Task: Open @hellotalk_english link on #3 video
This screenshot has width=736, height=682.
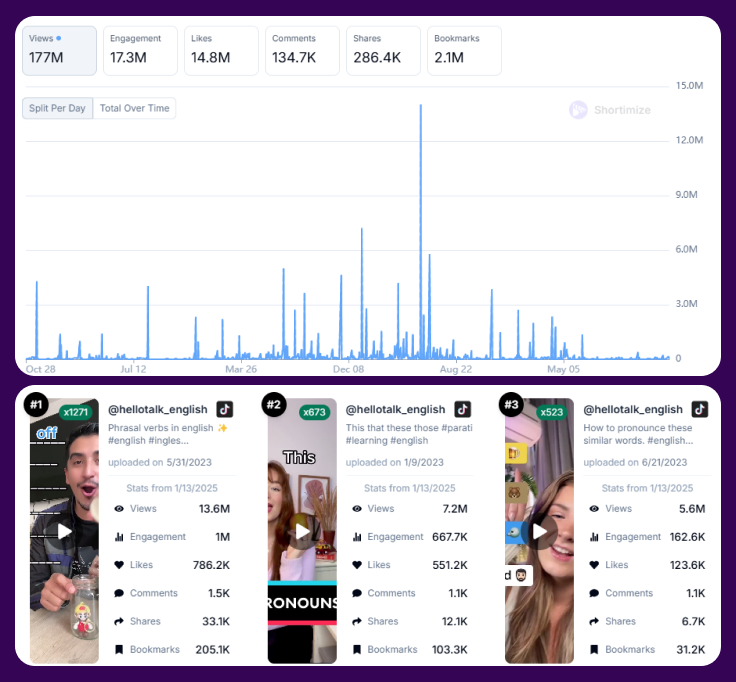Action: click(633, 409)
